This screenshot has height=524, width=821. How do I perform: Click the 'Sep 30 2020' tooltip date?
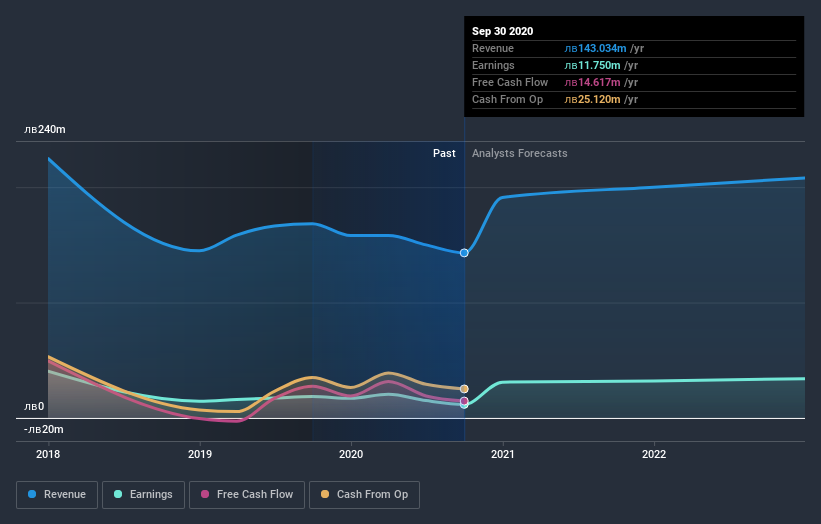coord(503,31)
